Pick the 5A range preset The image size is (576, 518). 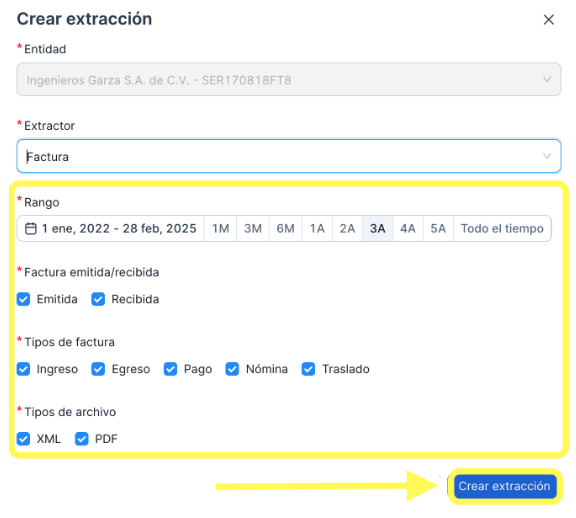point(438,229)
